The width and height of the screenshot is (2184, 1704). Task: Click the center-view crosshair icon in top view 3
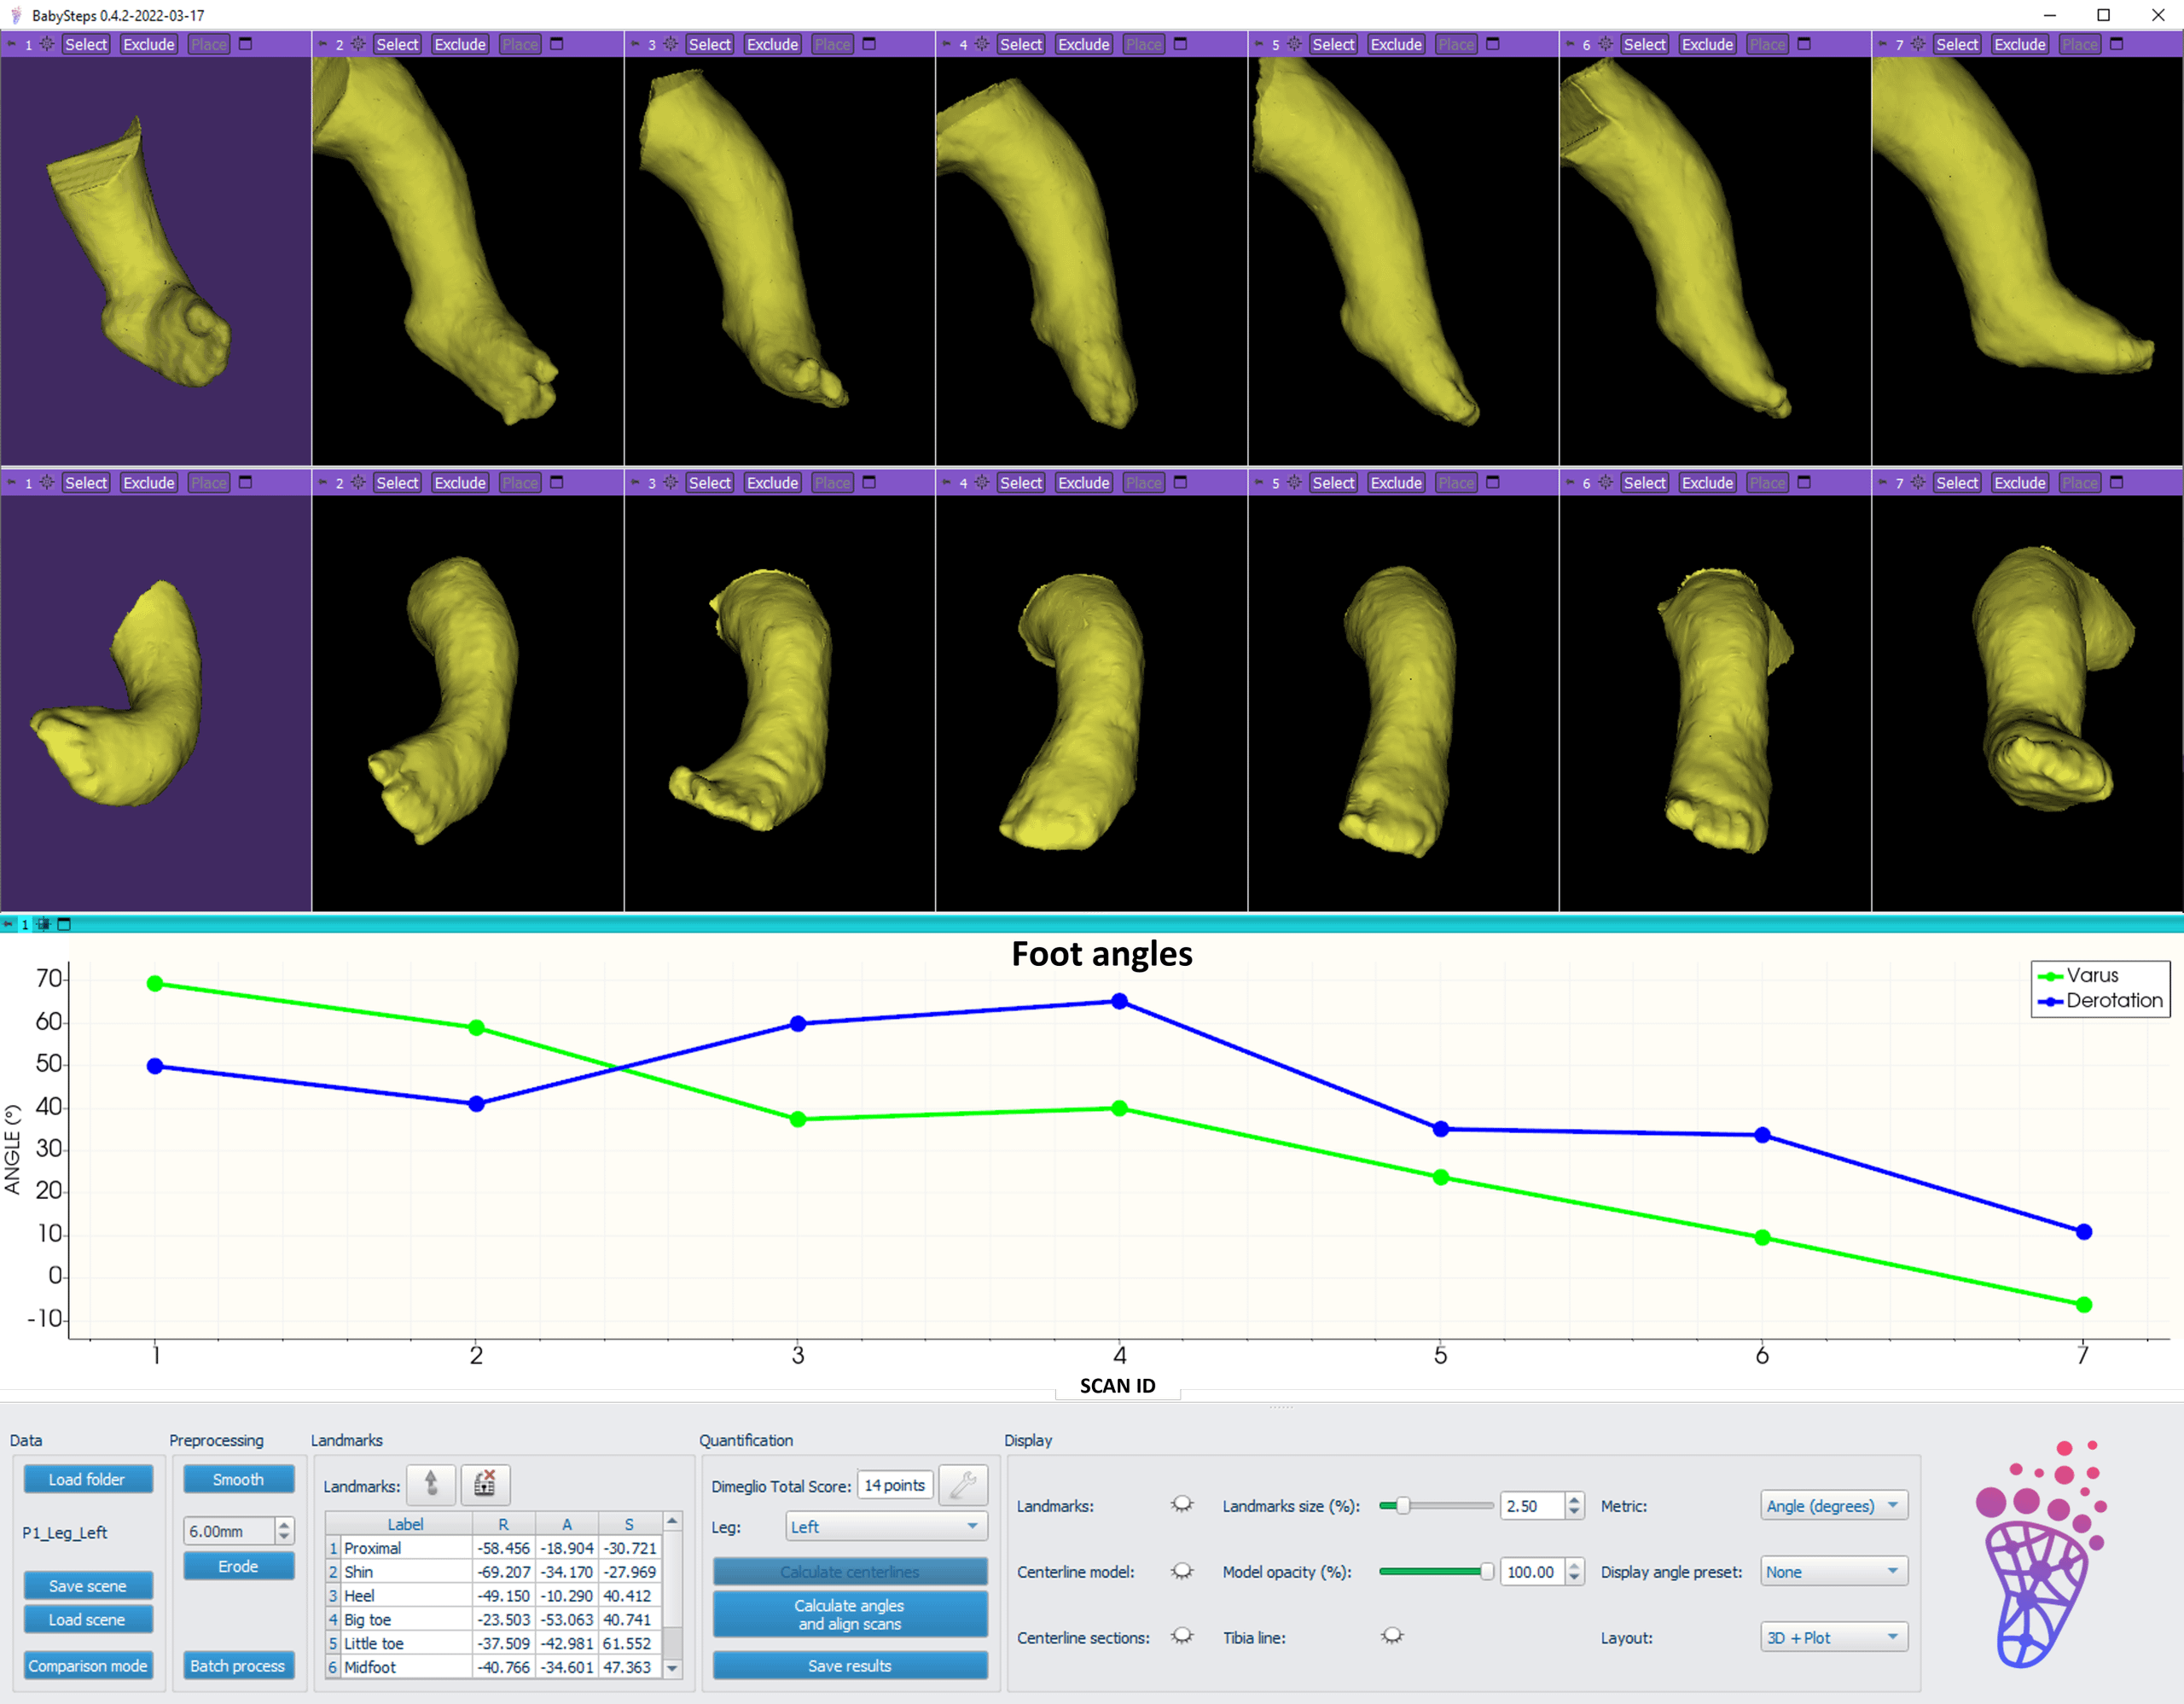(x=671, y=44)
